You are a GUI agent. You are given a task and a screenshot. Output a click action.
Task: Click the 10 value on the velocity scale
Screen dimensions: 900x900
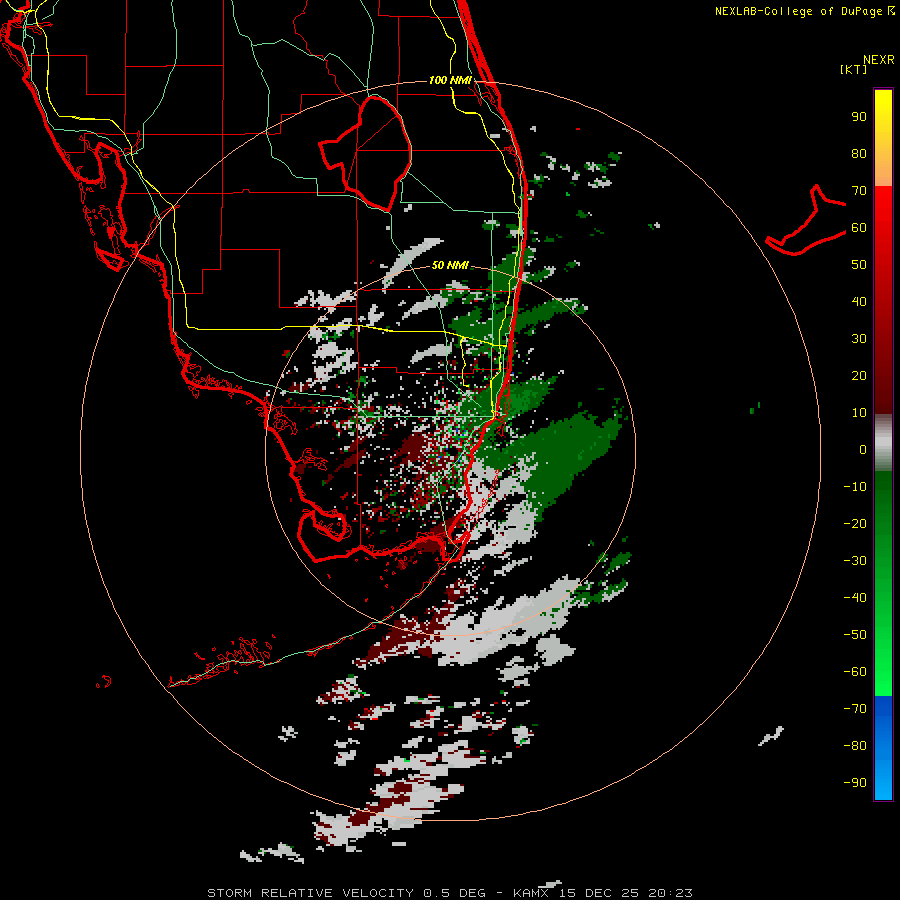coord(859,413)
